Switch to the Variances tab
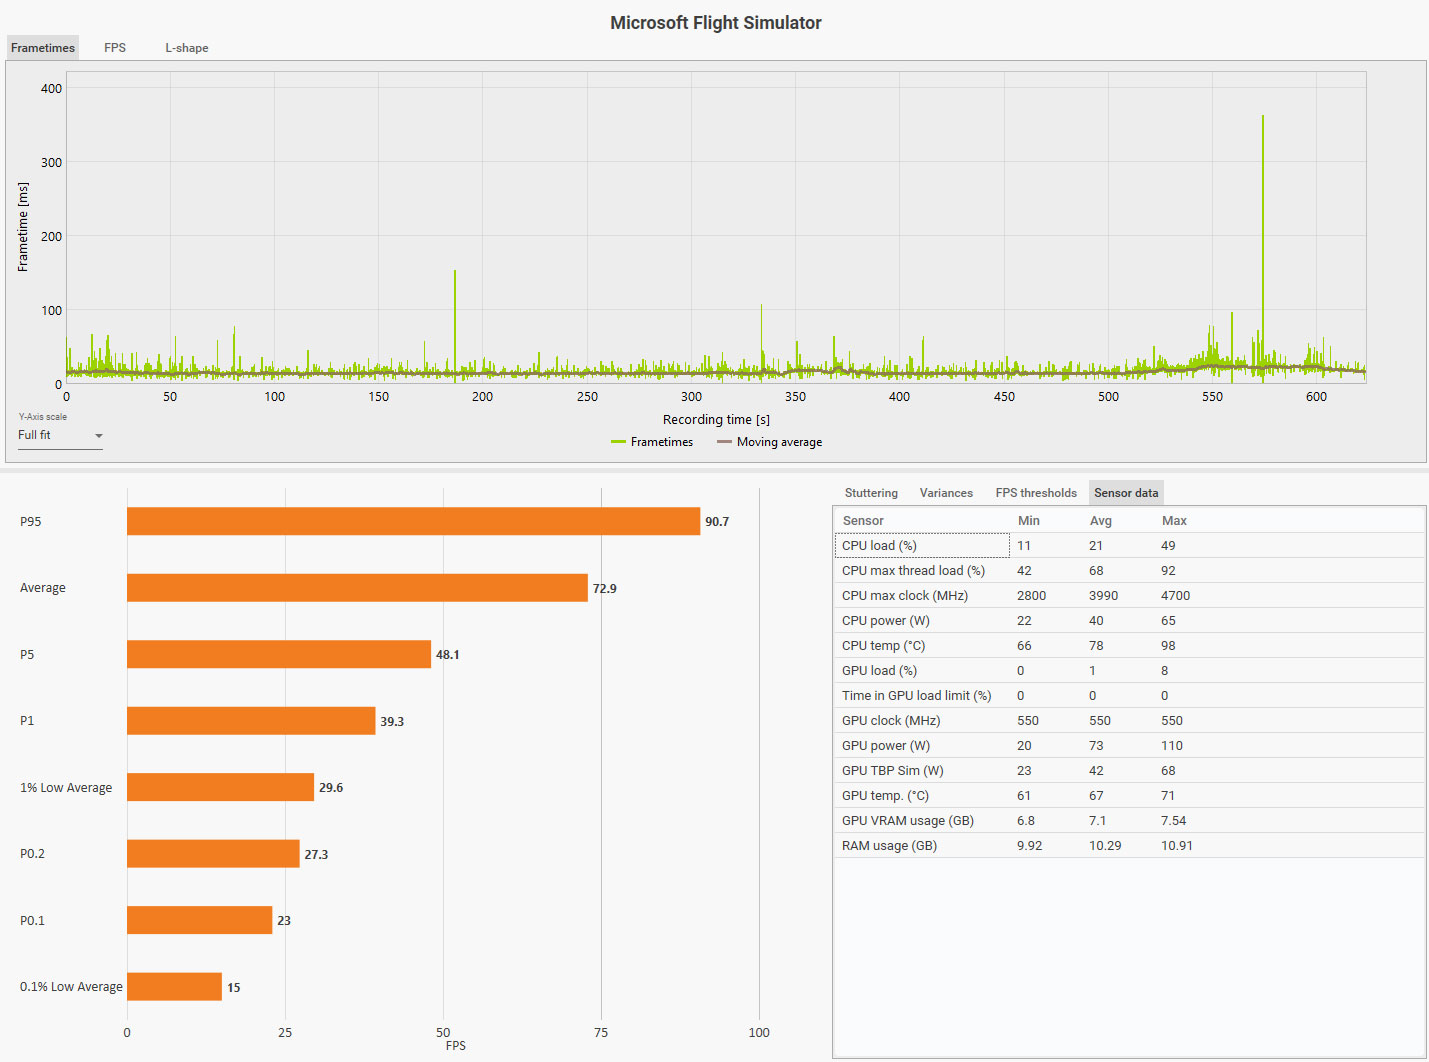This screenshot has width=1429, height=1062. [946, 493]
